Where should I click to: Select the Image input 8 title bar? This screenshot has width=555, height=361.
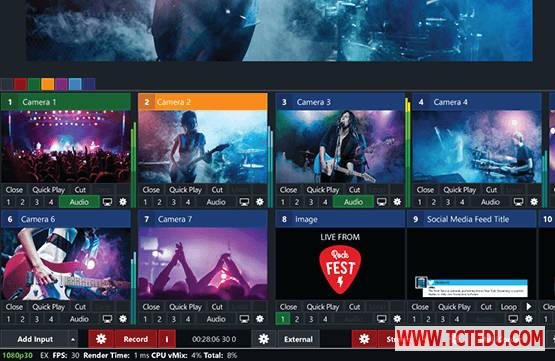pos(340,219)
